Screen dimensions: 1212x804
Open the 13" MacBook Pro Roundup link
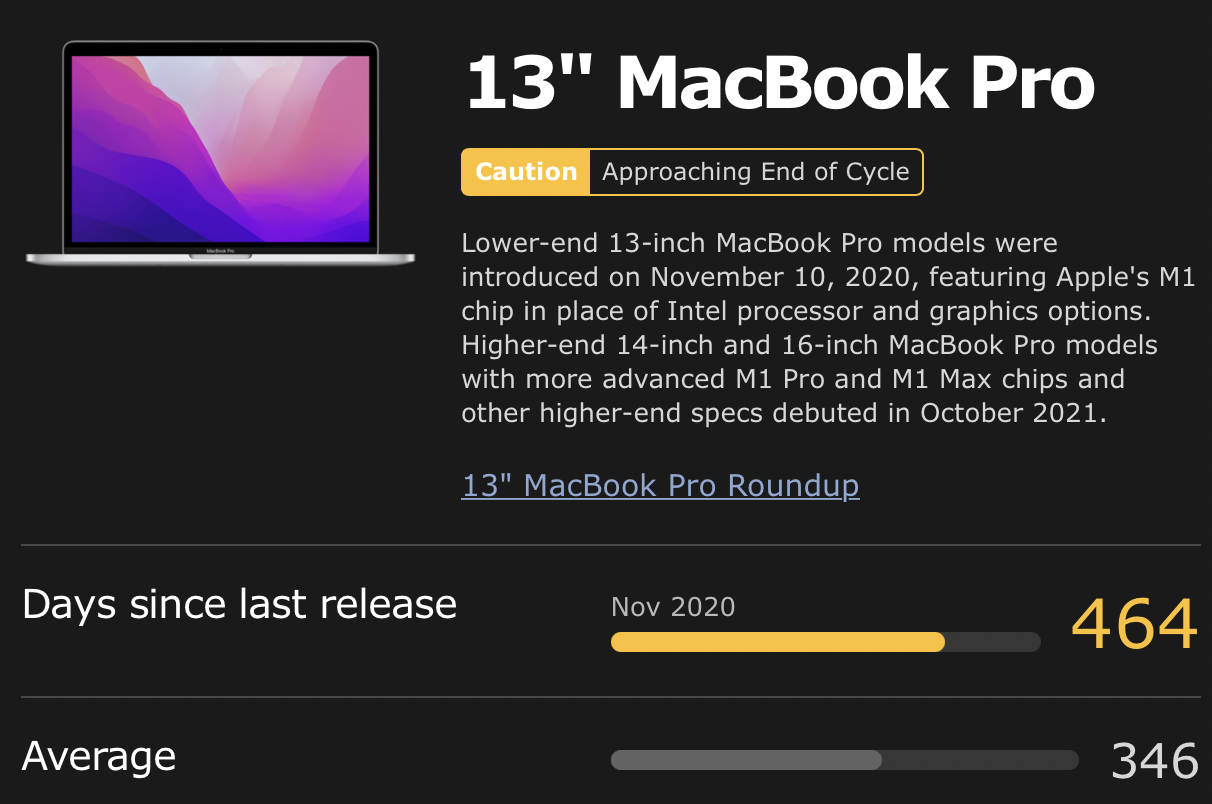click(x=660, y=486)
